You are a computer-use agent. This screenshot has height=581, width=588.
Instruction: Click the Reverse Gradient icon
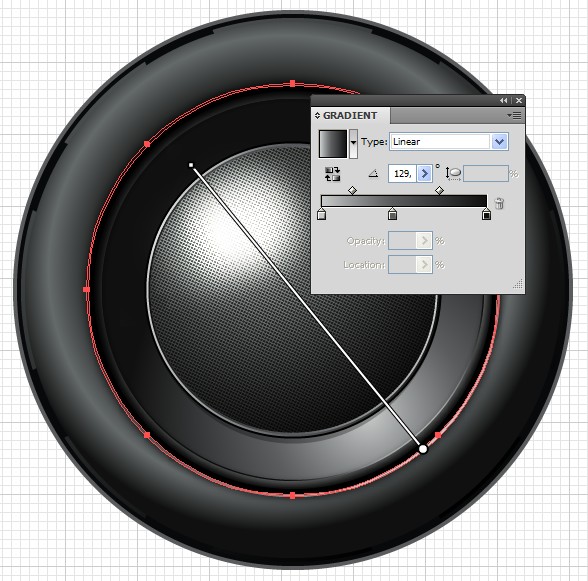332,174
